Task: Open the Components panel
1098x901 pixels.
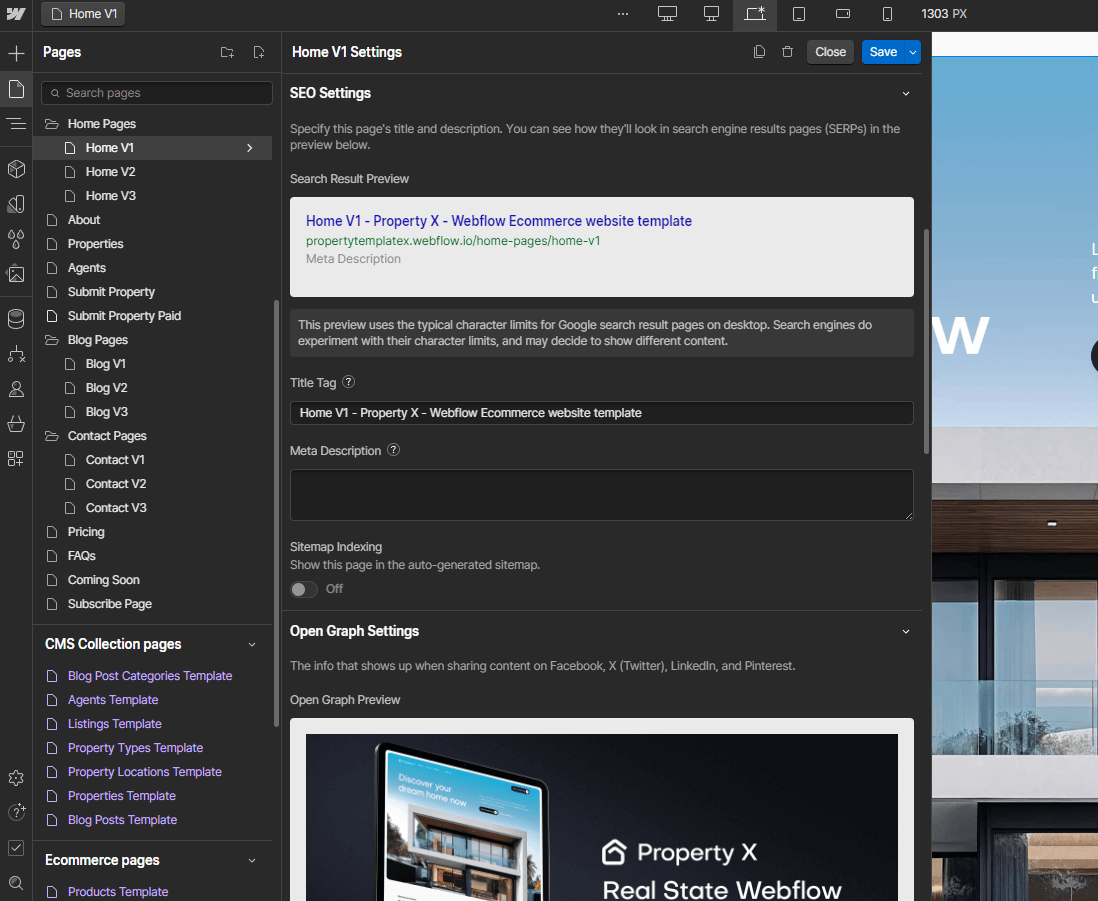Action: pos(15,168)
